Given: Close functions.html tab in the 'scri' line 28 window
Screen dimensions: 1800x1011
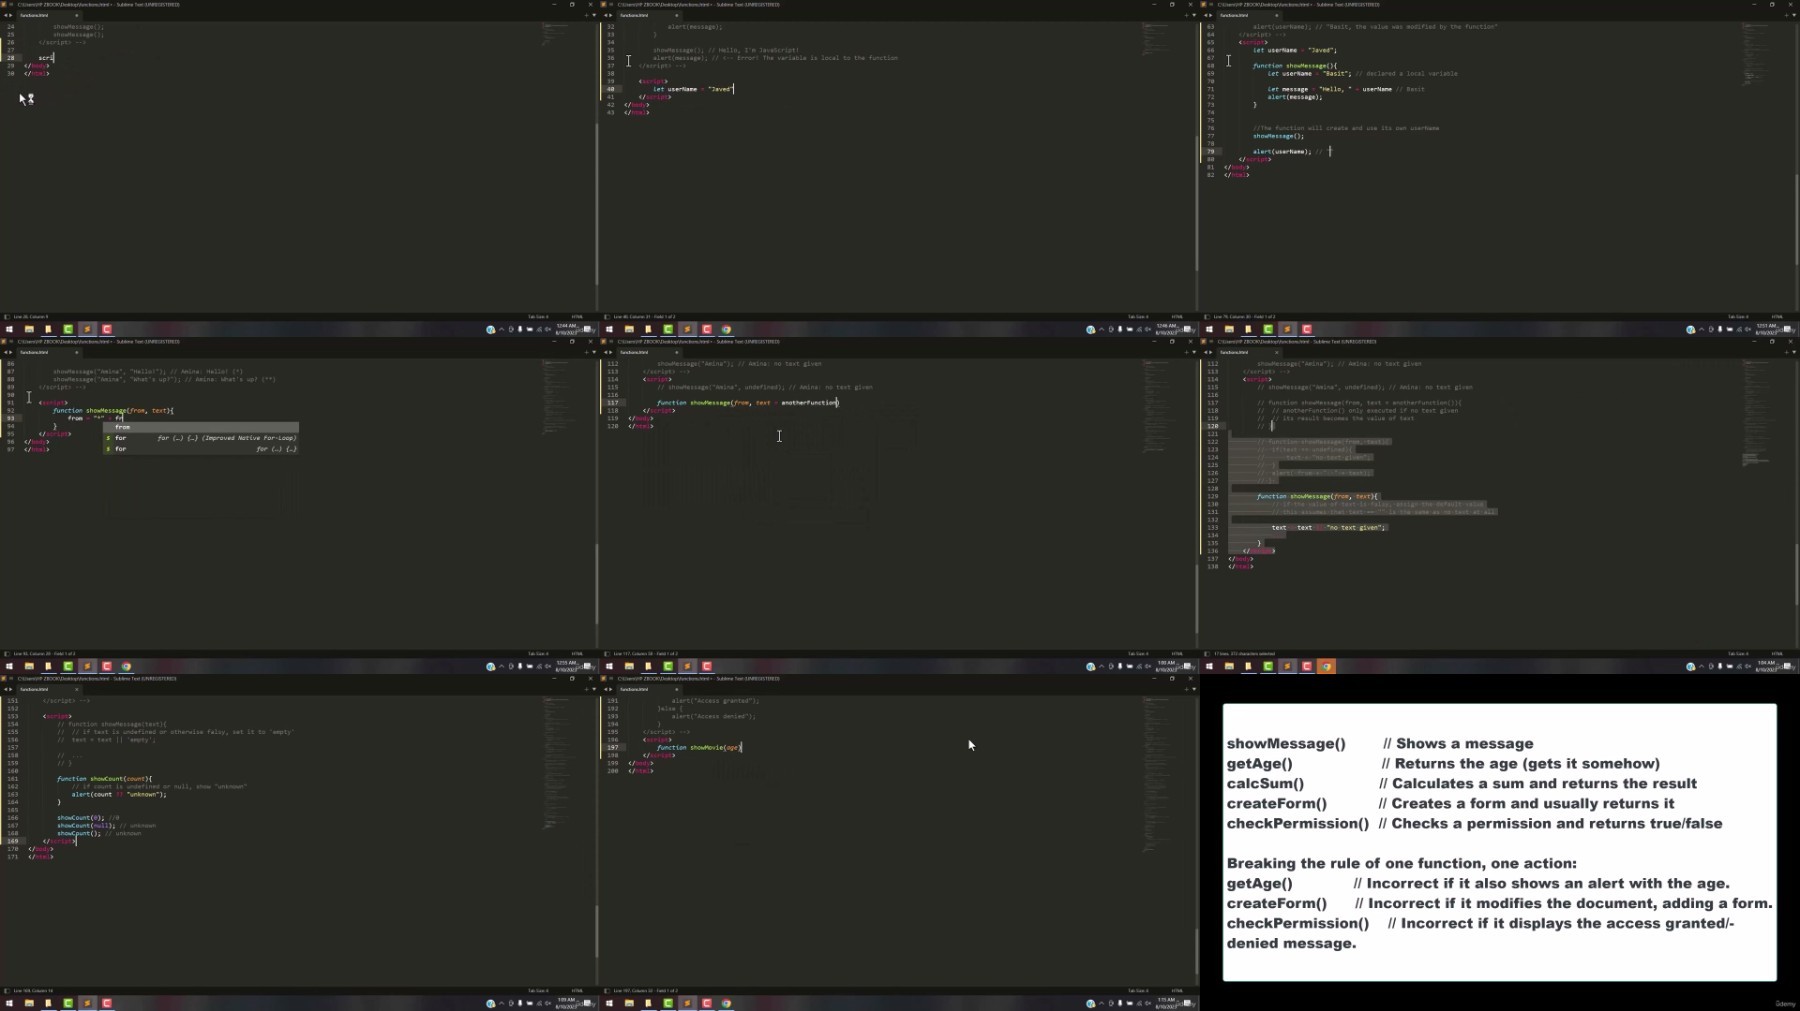Looking at the screenshot, I should (x=76, y=15).
